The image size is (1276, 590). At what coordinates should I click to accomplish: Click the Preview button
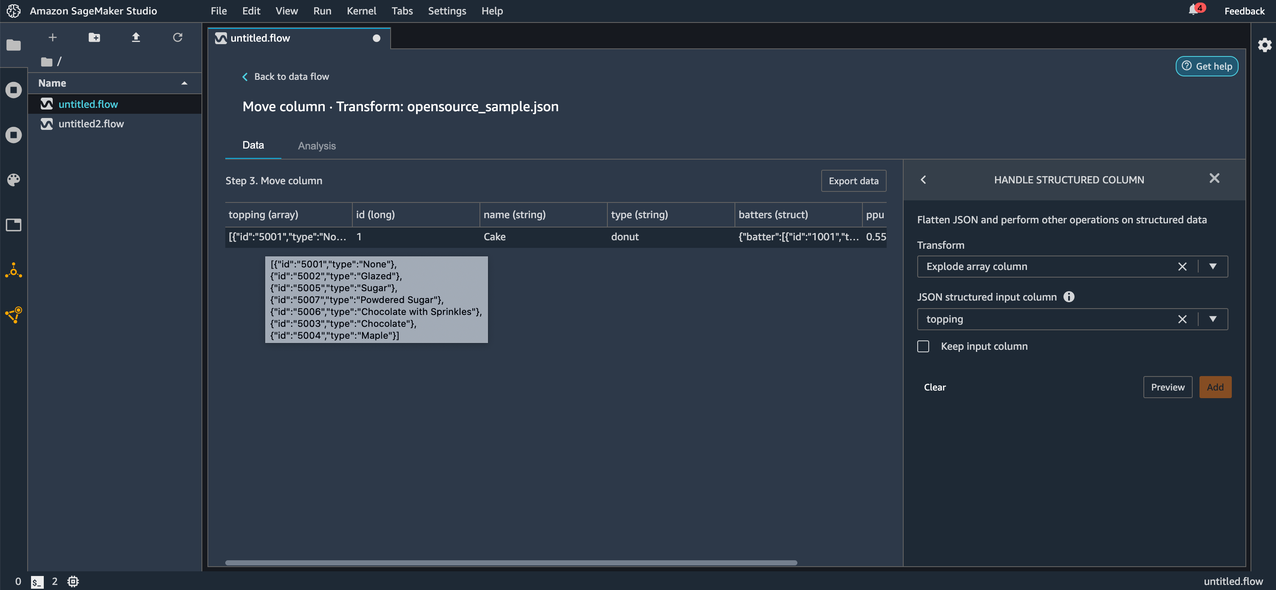coord(1167,387)
